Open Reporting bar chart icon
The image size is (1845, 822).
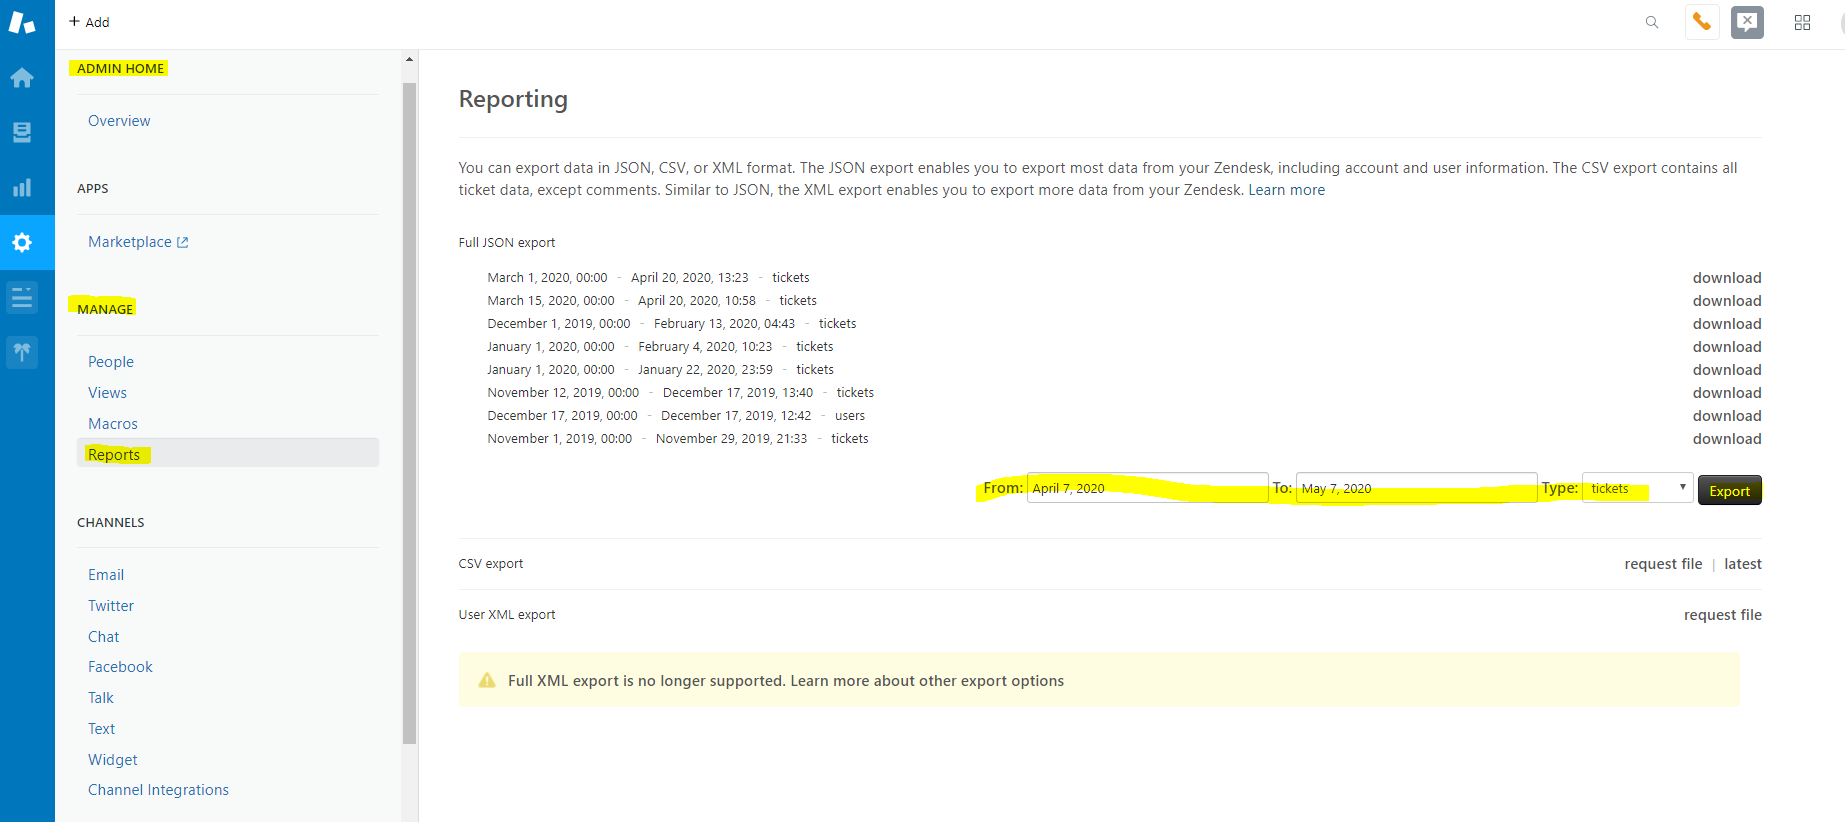[x=22, y=187]
